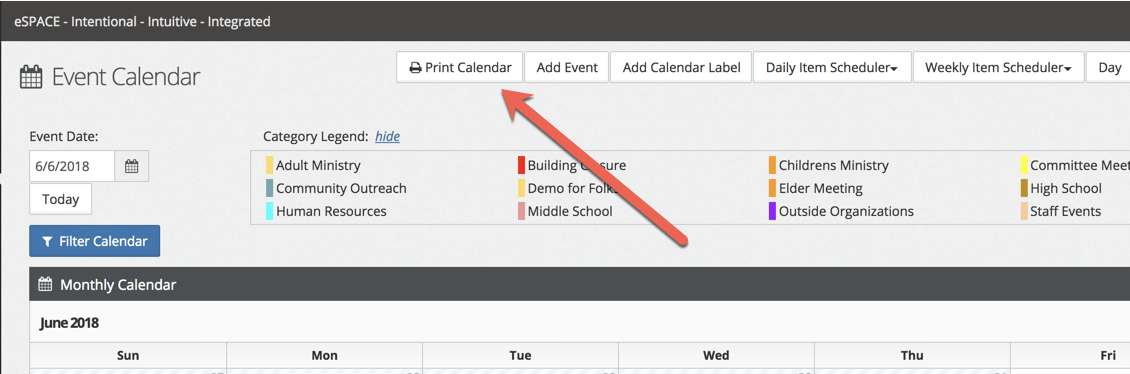Click the Add Event button
This screenshot has width=1130, height=374.
(x=566, y=68)
